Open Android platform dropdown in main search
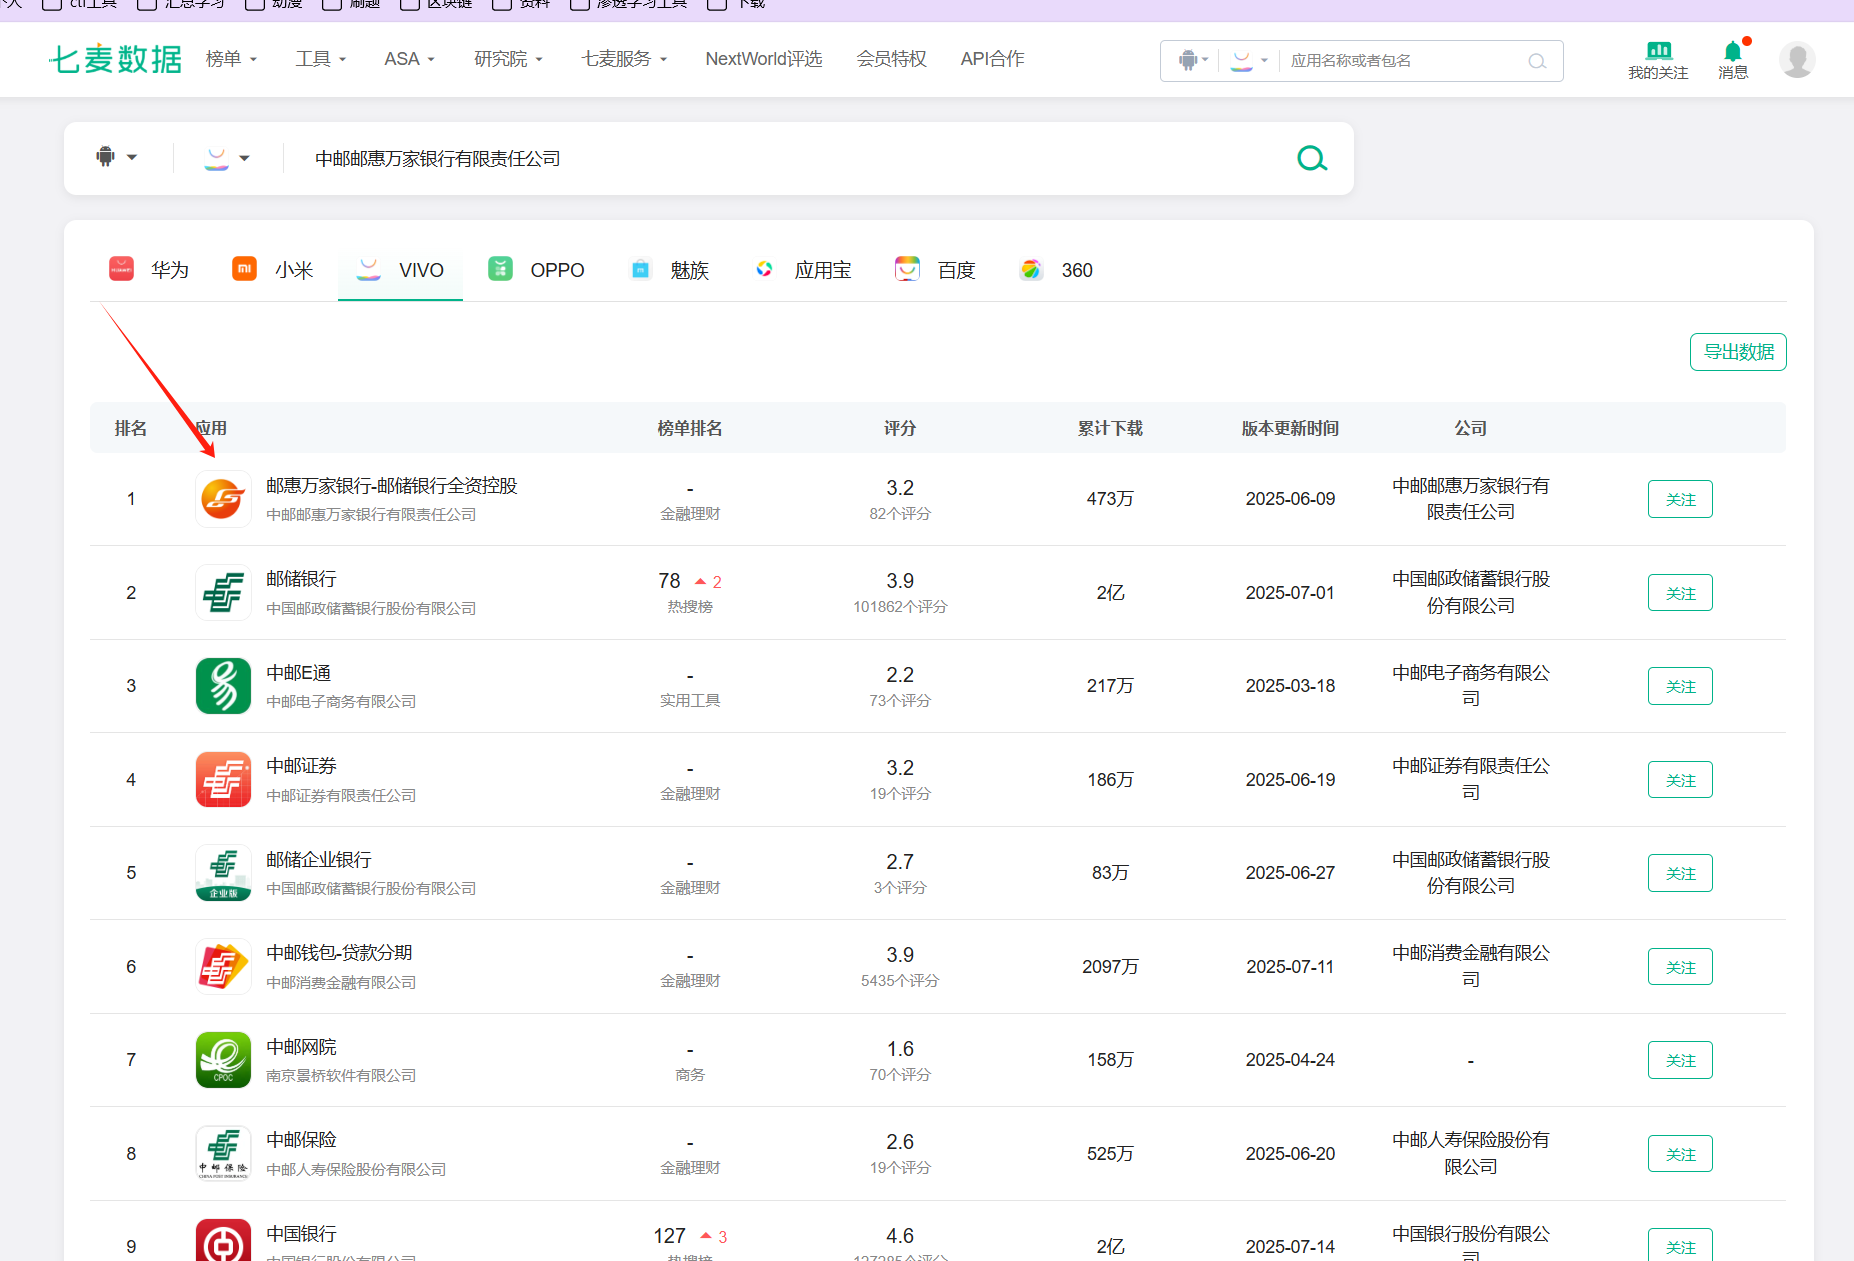 coord(118,157)
